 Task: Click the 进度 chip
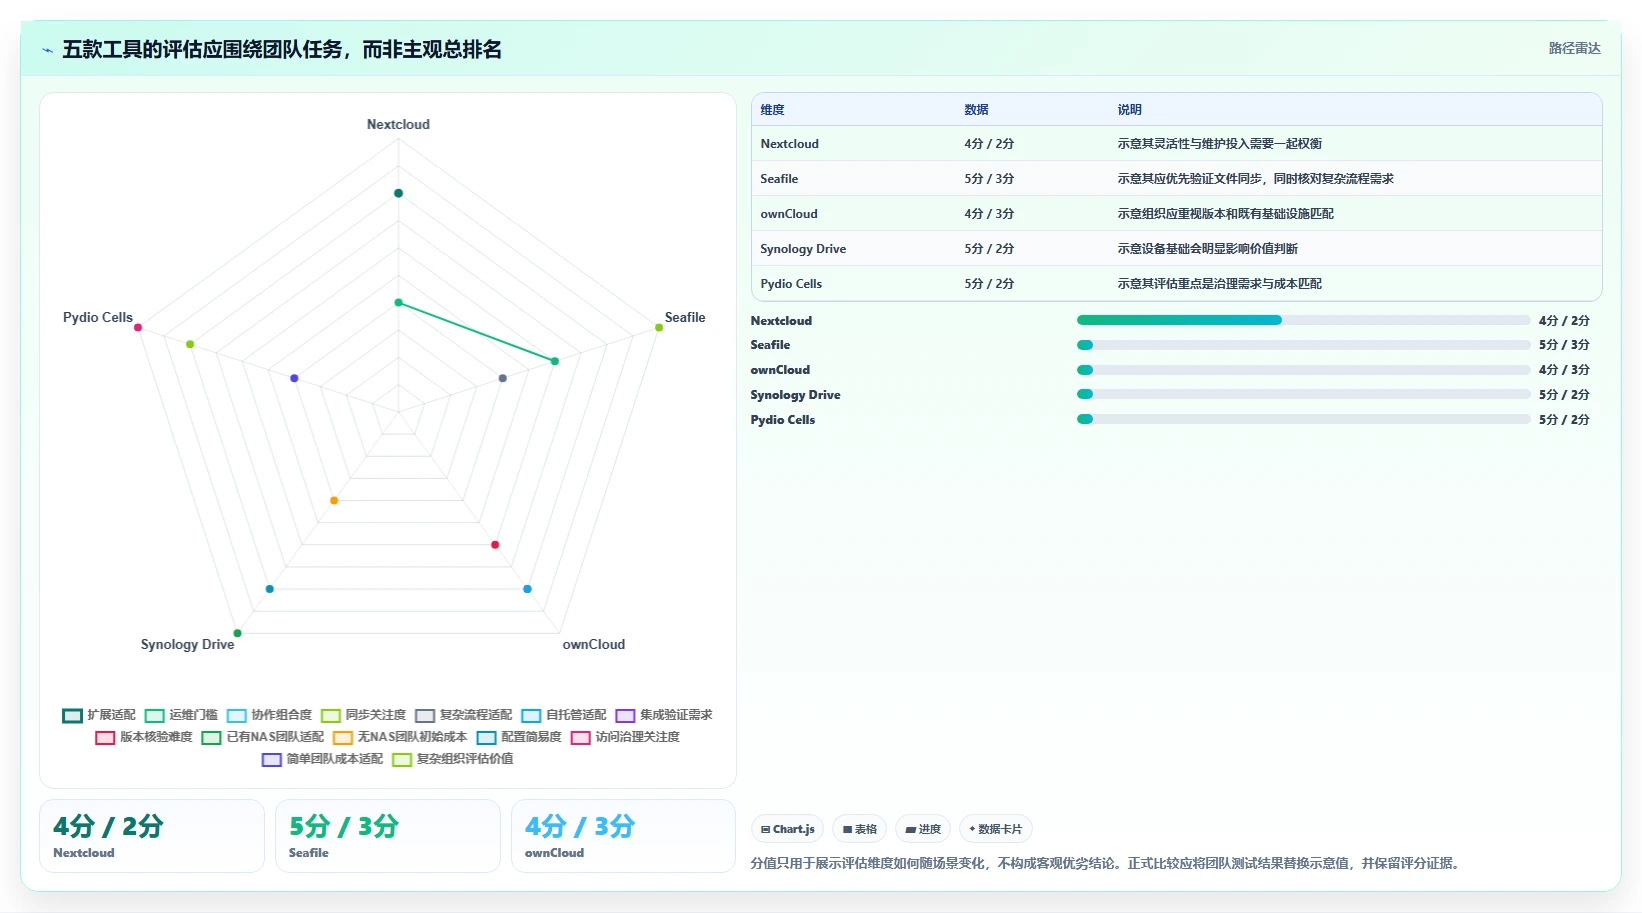(923, 829)
